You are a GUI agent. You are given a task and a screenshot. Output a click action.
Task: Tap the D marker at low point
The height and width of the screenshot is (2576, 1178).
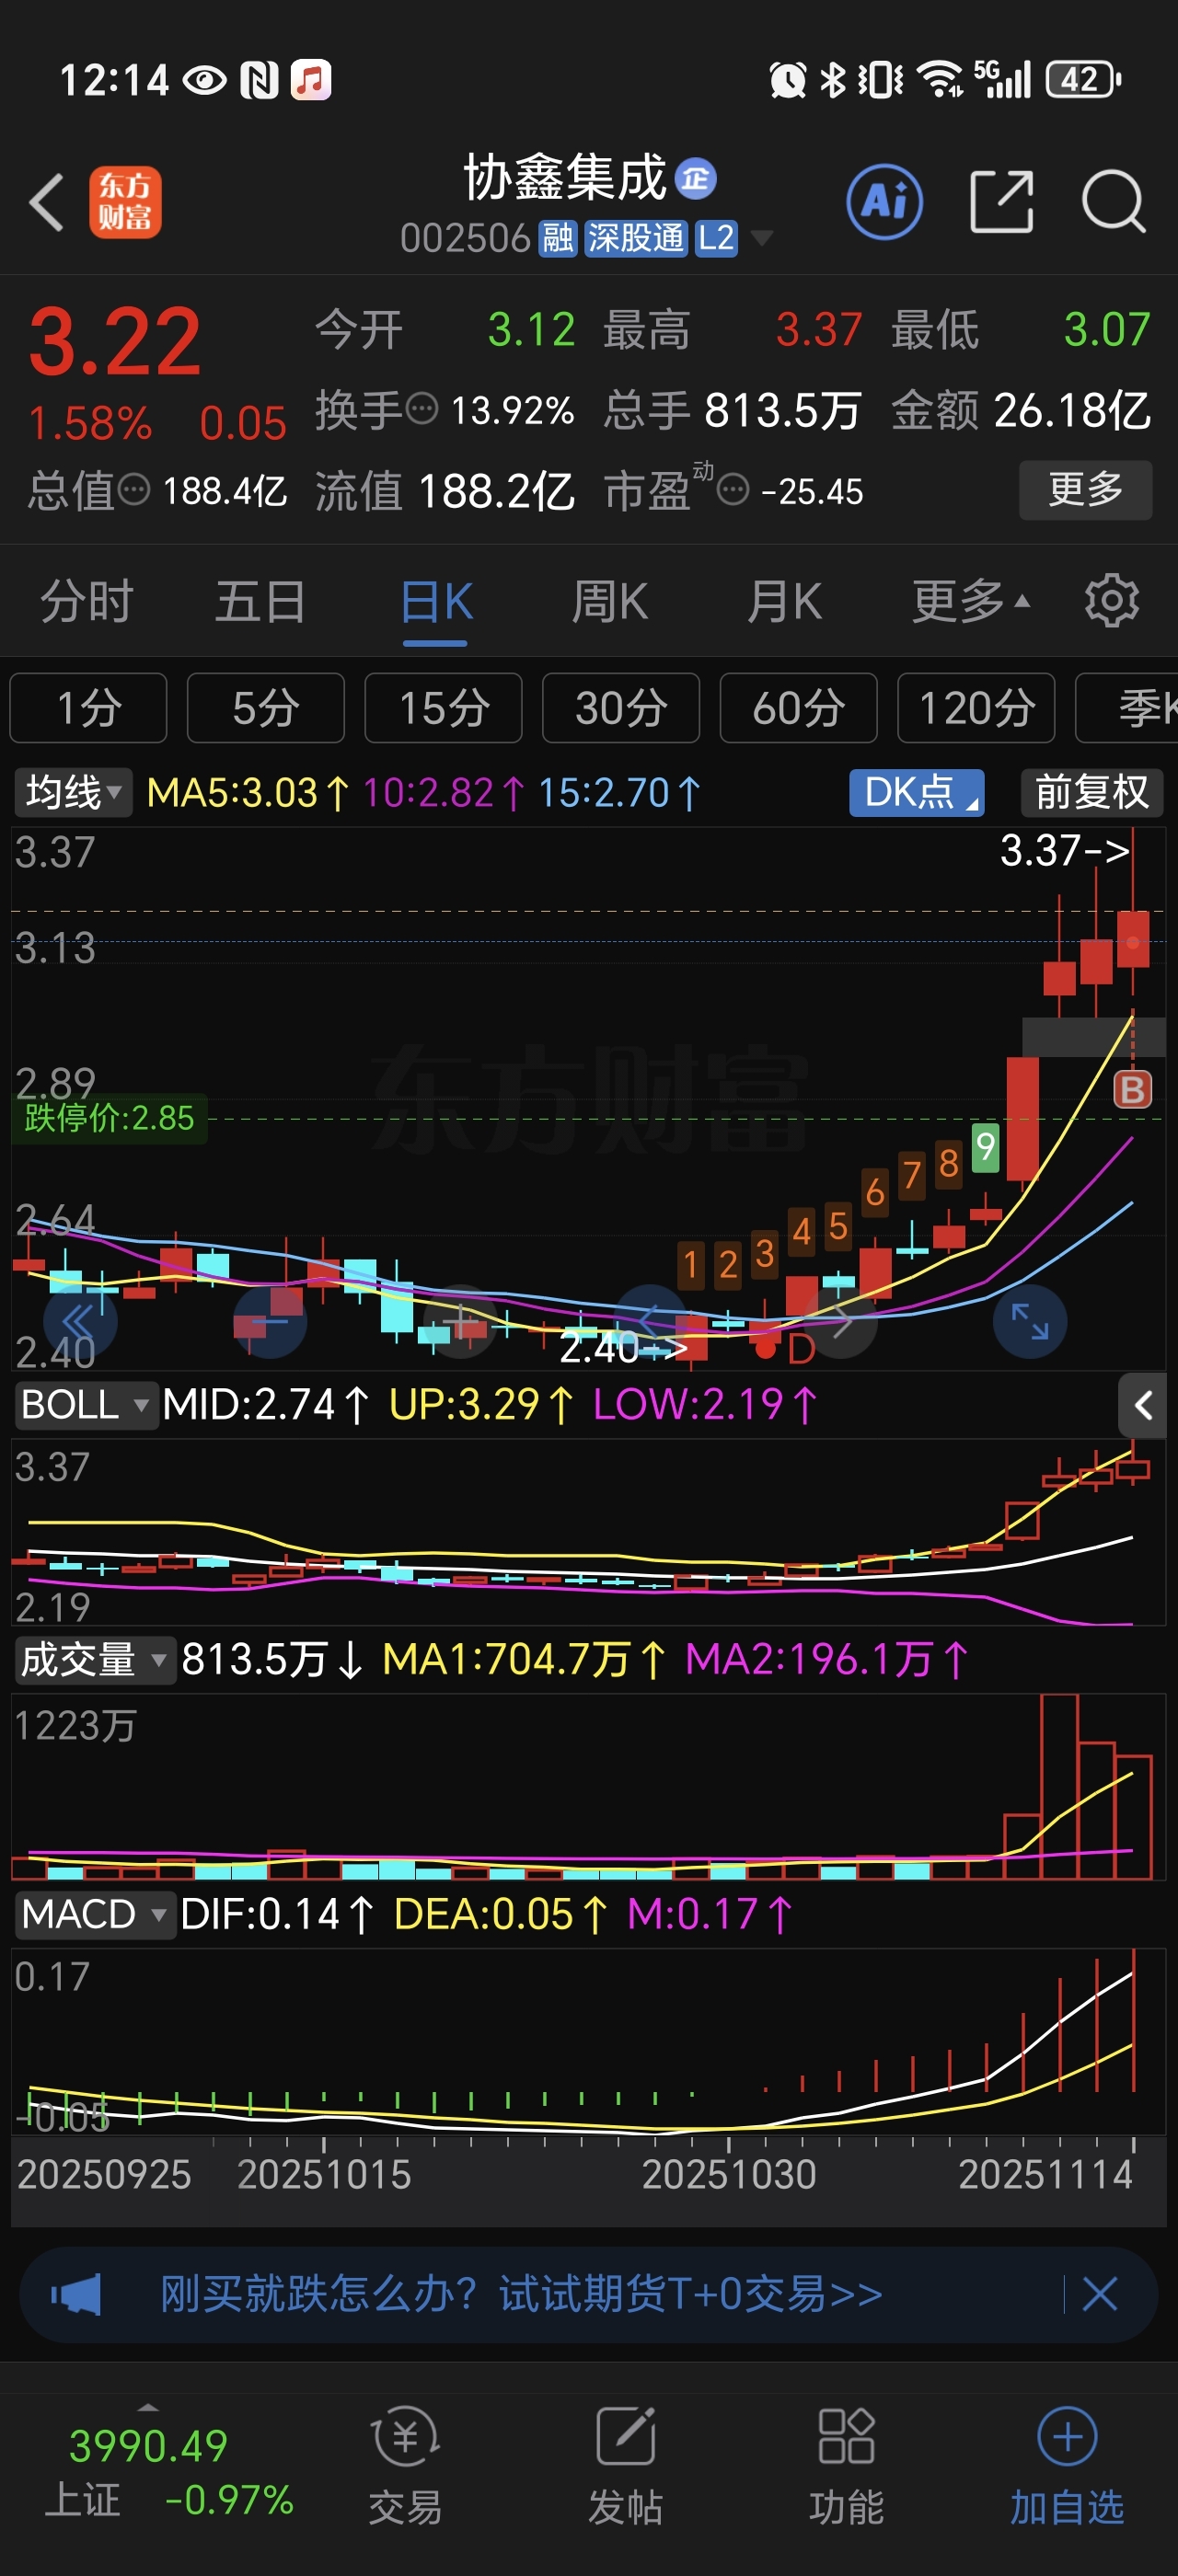pyautogui.click(x=801, y=1349)
